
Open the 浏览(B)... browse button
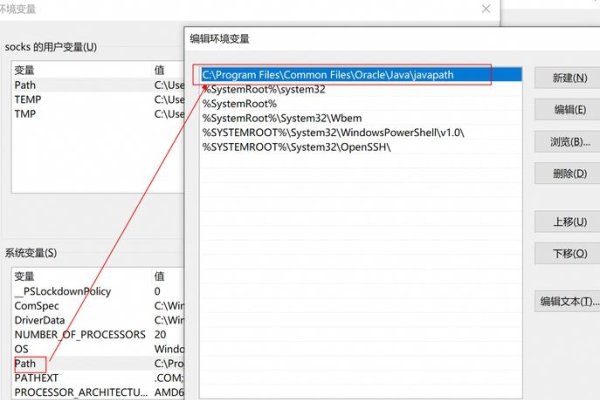pyautogui.click(x=567, y=142)
